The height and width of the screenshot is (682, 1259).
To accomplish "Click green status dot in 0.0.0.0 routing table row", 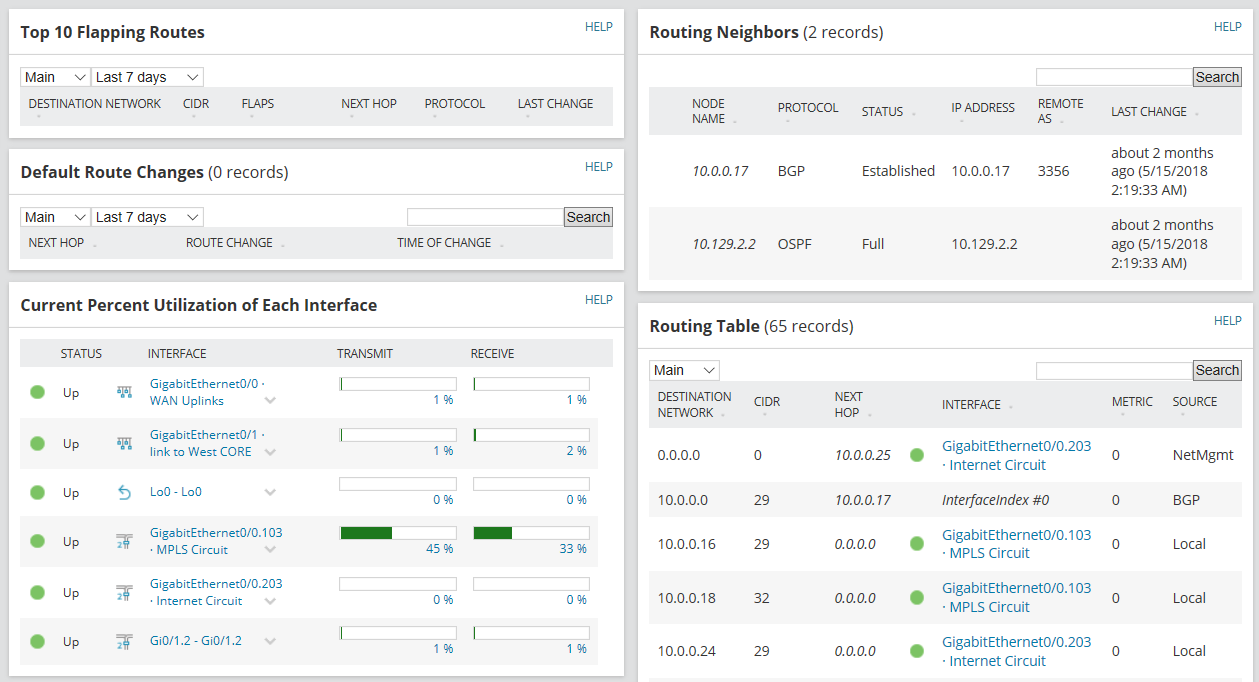I will [917, 455].
